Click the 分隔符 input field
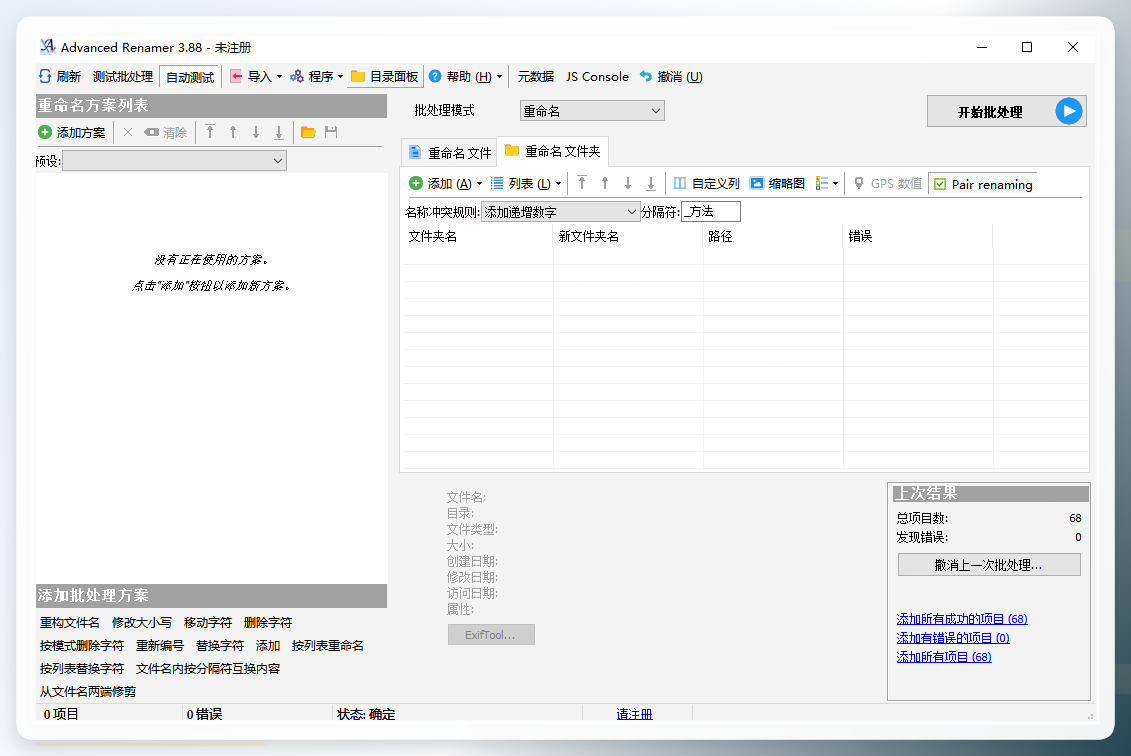The width and height of the screenshot is (1131, 756). pos(710,211)
